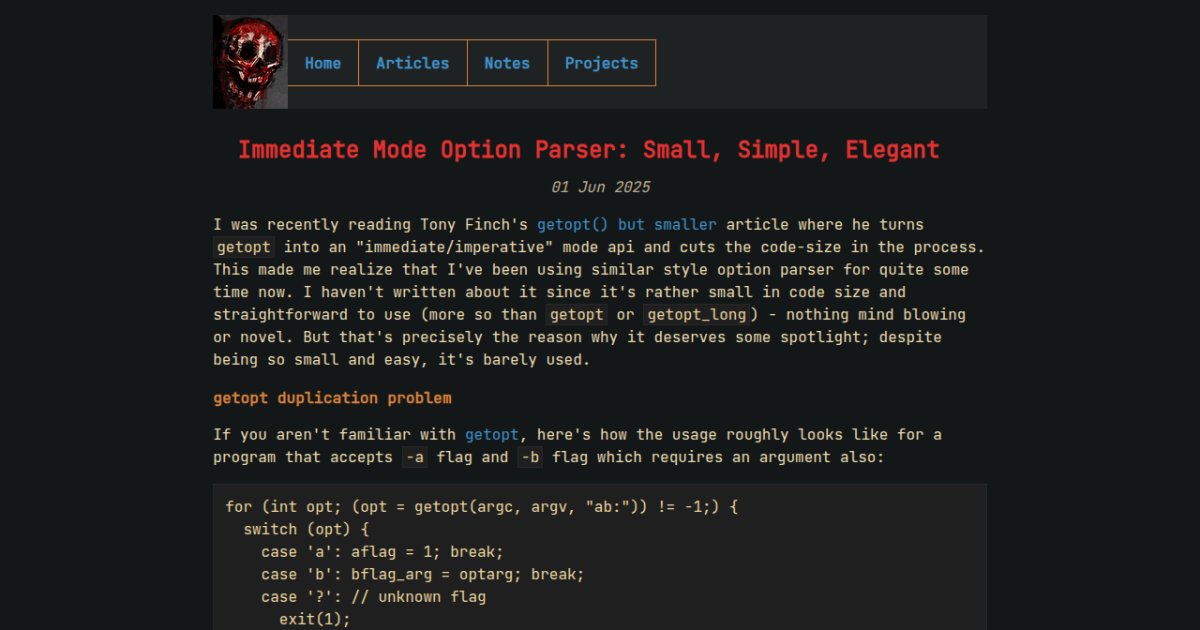Click the red skull site logo

pyautogui.click(x=250, y=62)
